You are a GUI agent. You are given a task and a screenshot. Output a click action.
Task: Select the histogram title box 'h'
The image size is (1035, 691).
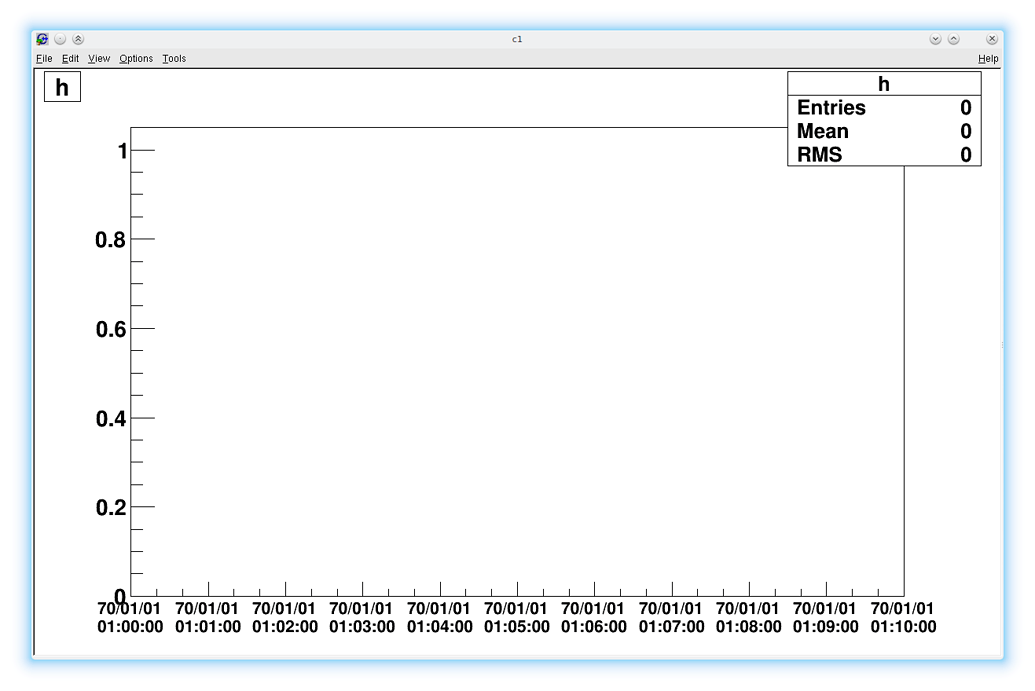[62, 87]
